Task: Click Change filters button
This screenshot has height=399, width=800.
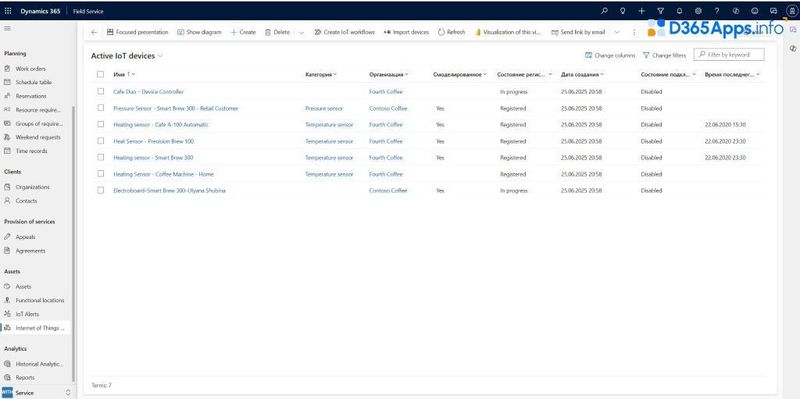Action: click(664, 55)
